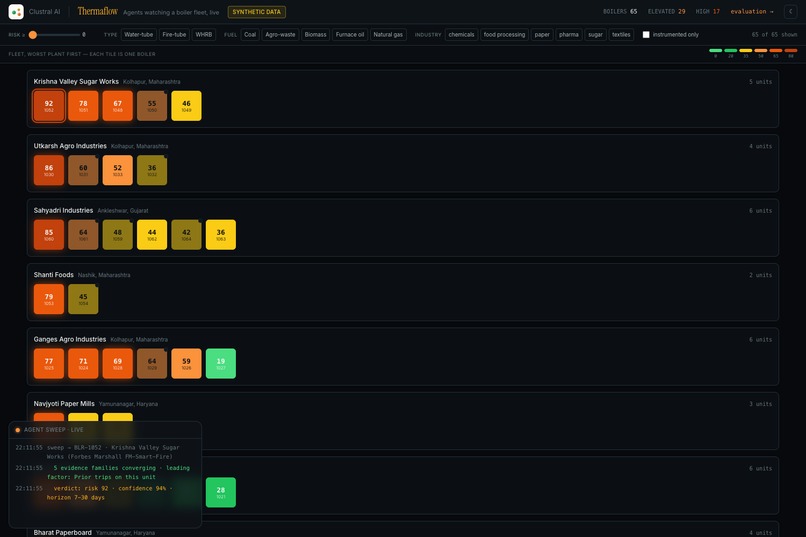Pick Sahyadri Industries boiler tile with risk 42

pos(187,235)
